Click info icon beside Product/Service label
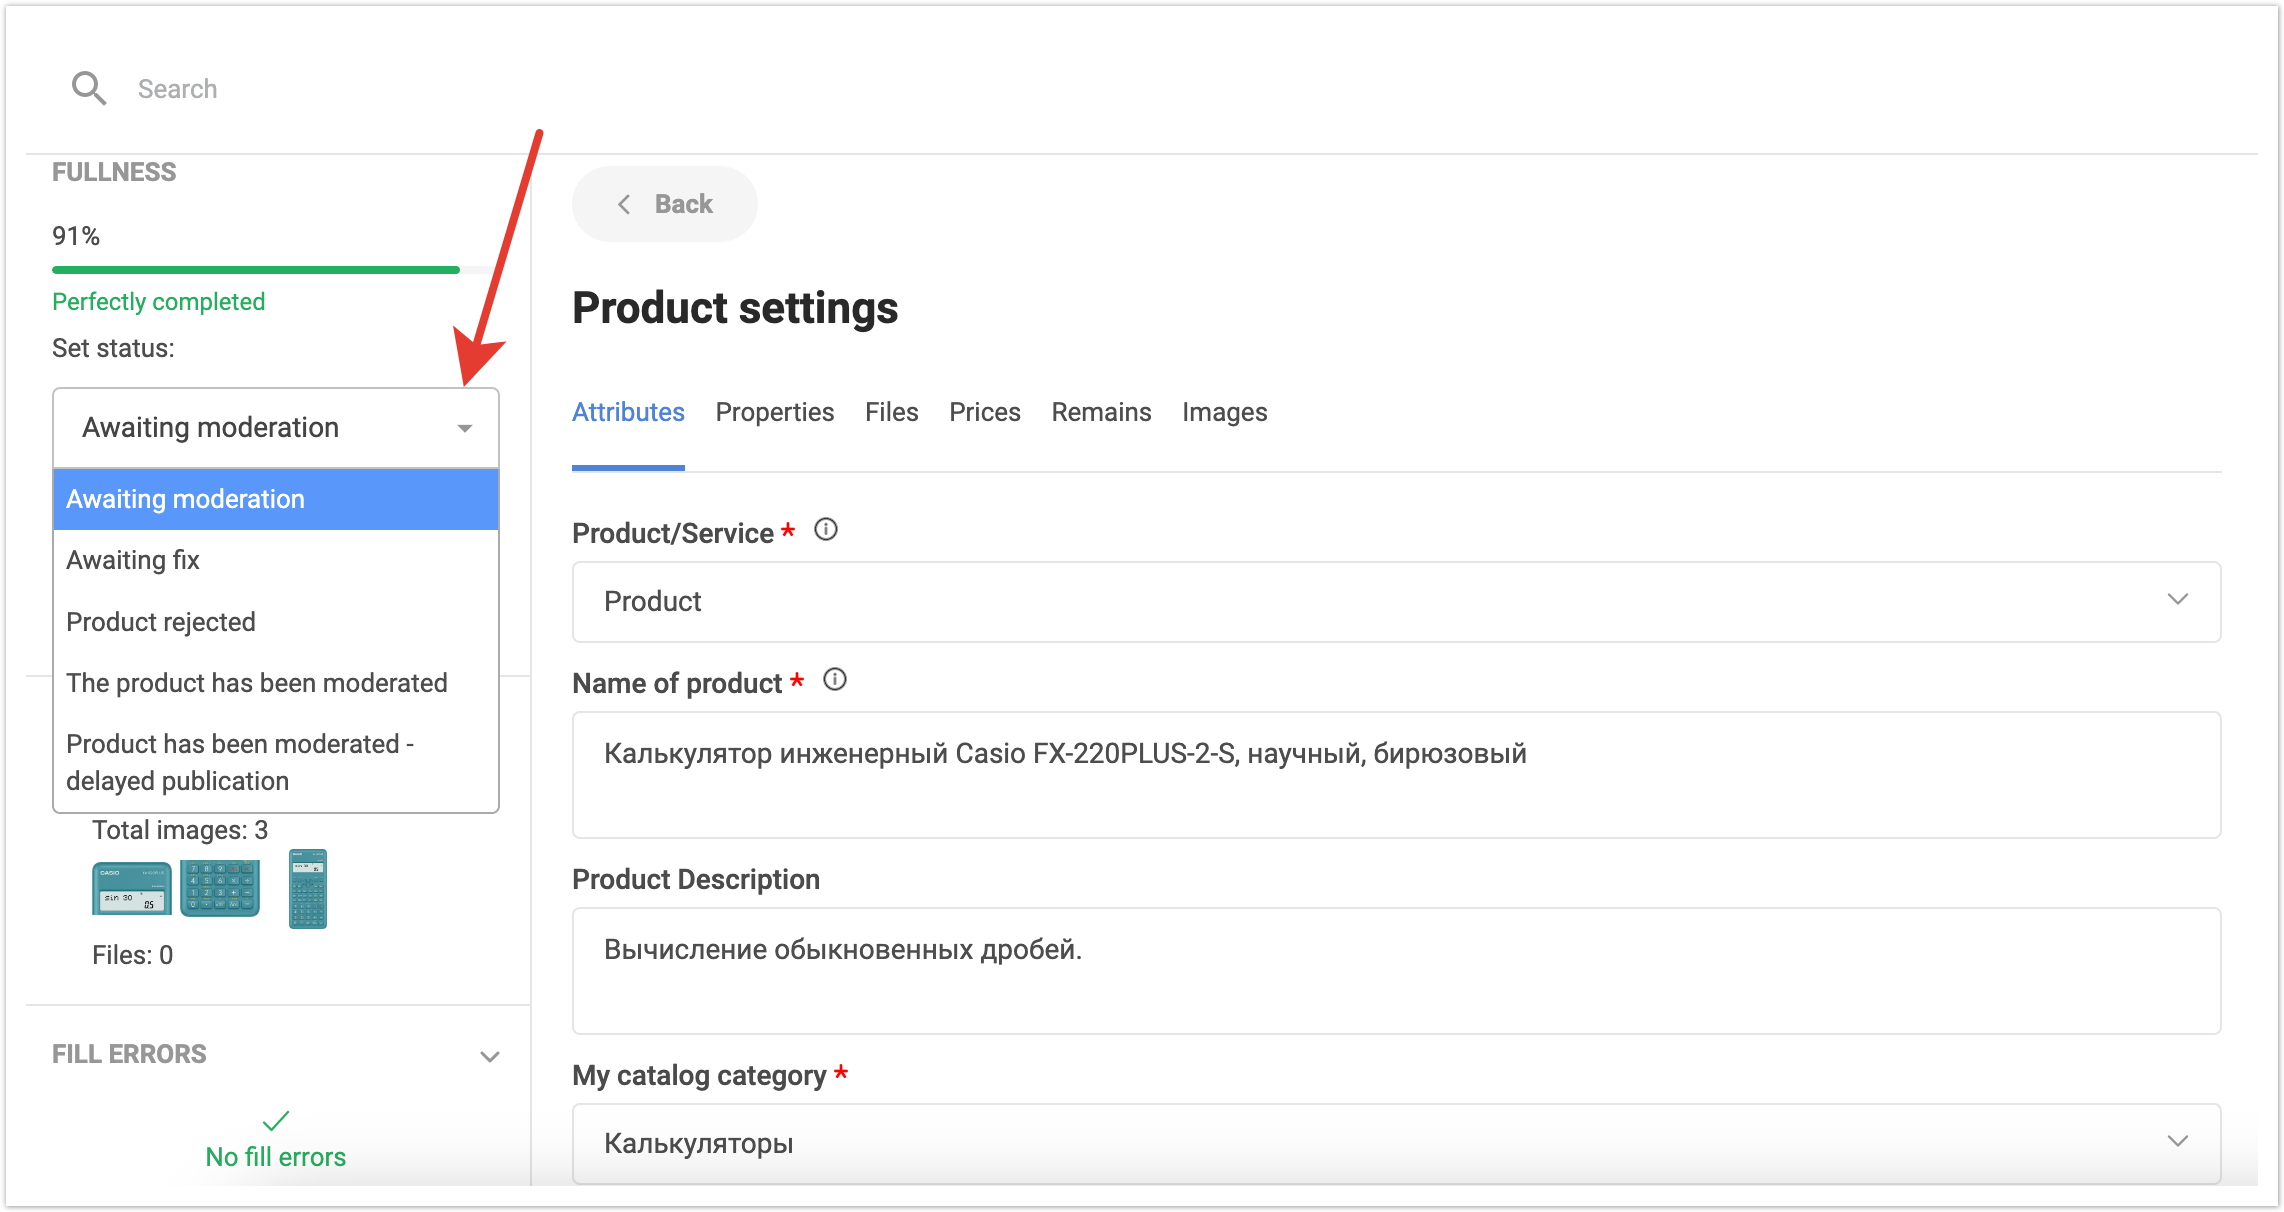2284x1212 pixels. tap(826, 530)
